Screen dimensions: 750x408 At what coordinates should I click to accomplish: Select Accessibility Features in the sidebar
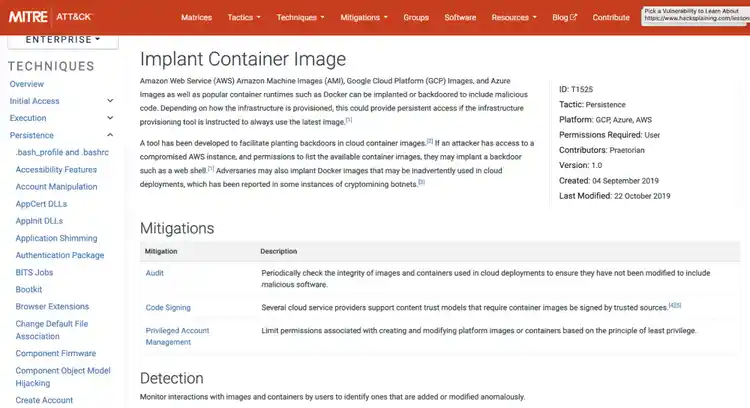pos(56,169)
